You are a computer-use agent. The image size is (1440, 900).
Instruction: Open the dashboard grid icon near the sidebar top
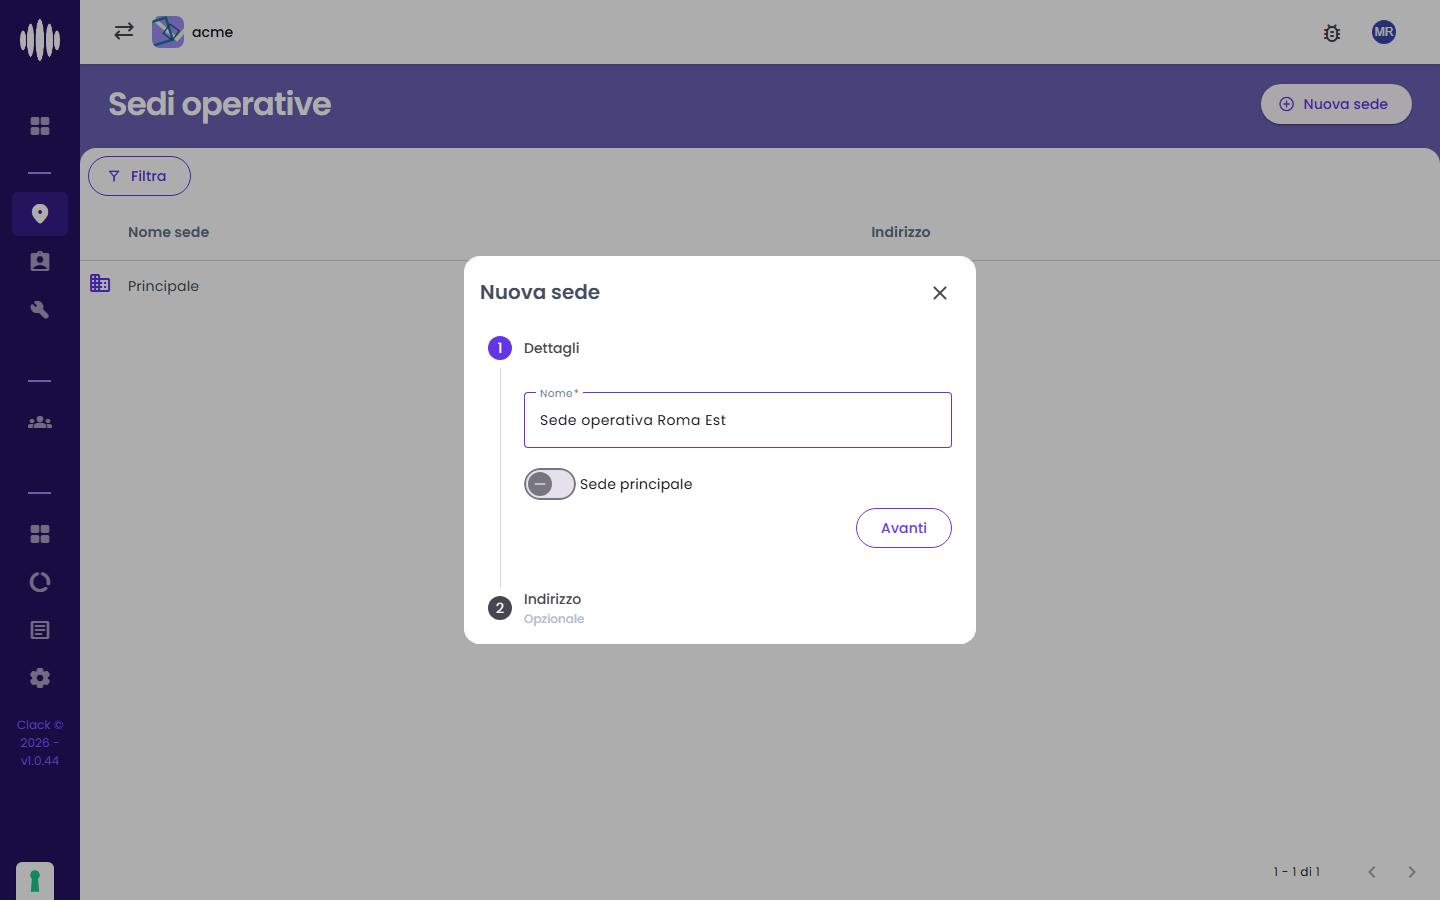click(x=40, y=126)
